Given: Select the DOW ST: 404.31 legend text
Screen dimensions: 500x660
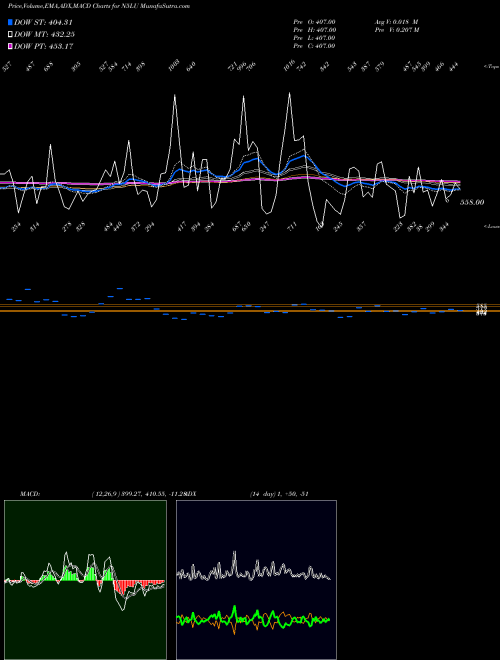Looking at the screenshot, I should [x=44, y=22].
